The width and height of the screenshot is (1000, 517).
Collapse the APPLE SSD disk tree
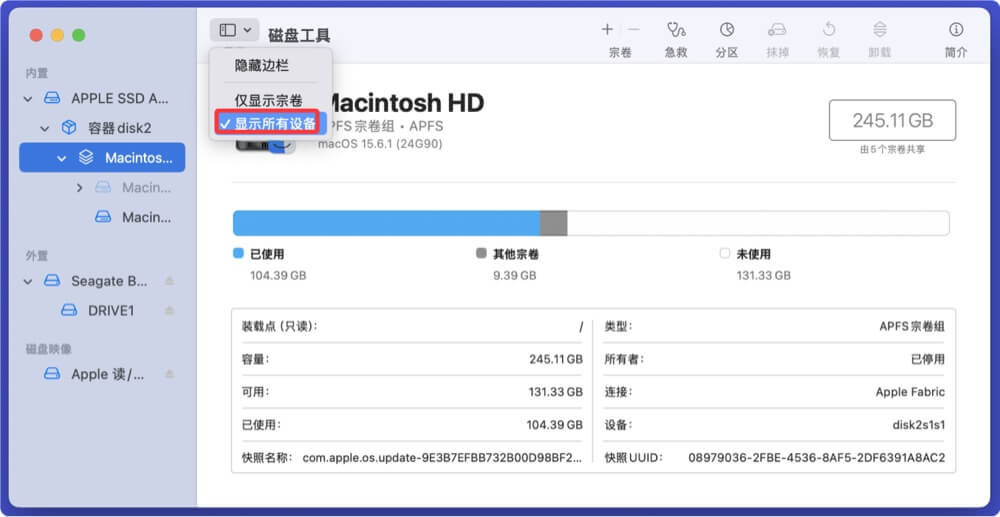point(27,99)
